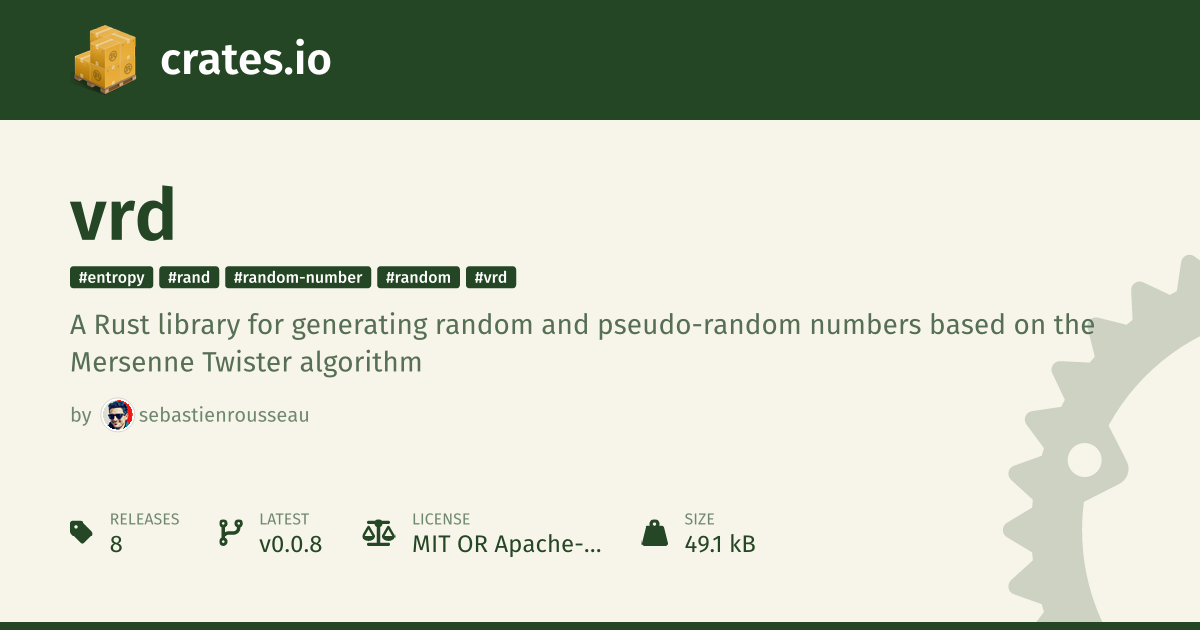Click the size weight icon
The width and height of the screenshot is (1200, 630).
pos(654,532)
